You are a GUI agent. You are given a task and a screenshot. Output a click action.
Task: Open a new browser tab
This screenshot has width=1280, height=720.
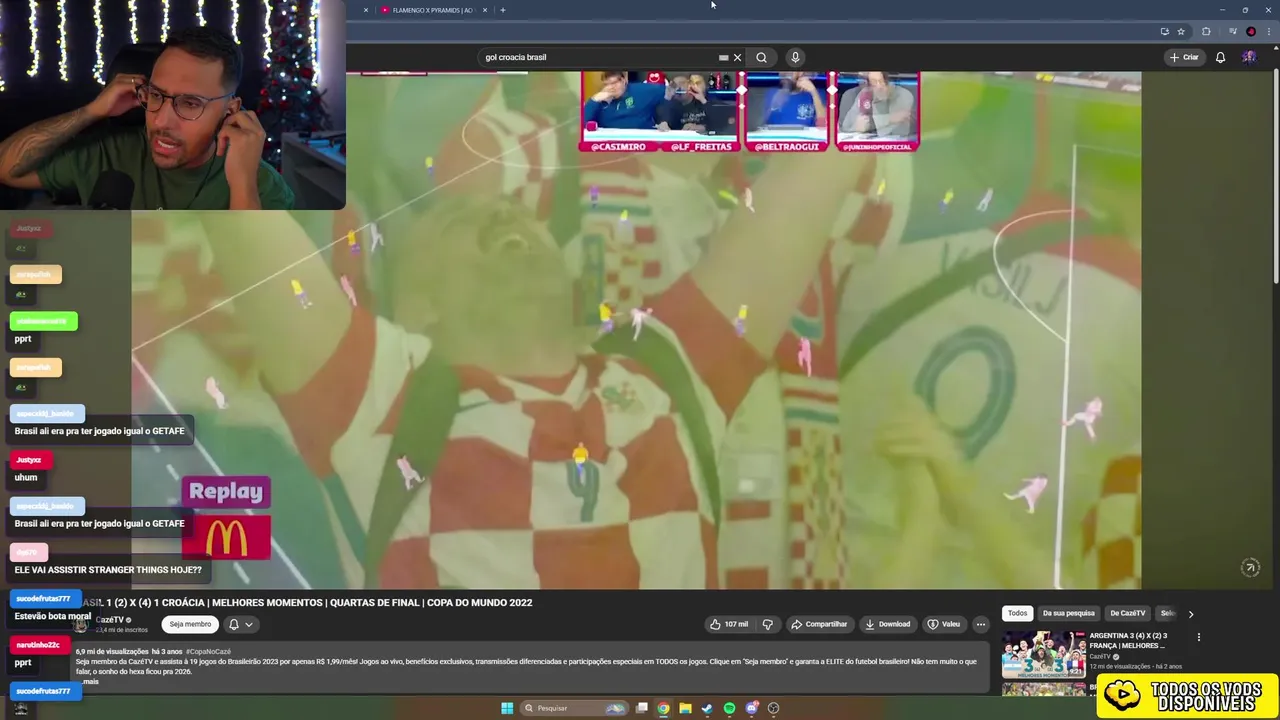pos(503,10)
